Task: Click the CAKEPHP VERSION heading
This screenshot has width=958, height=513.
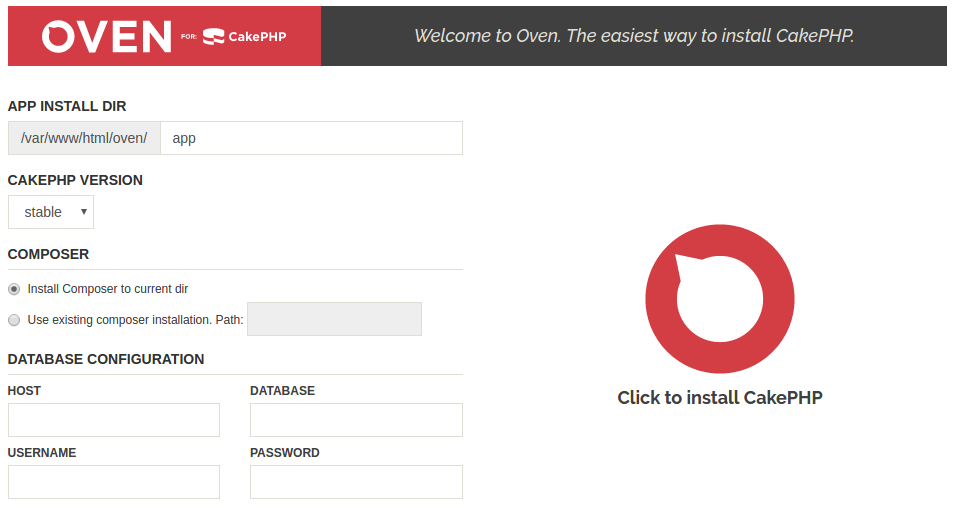Action: click(75, 180)
